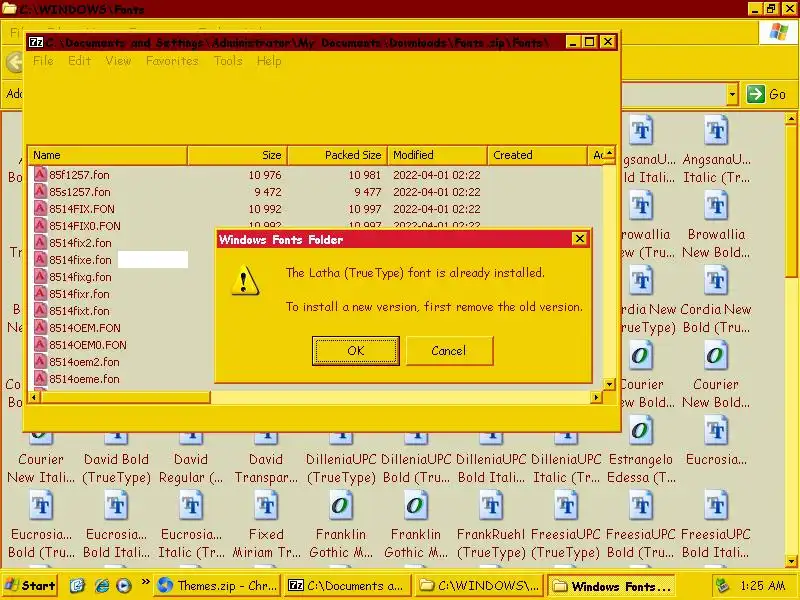800x600 pixels.
Task: Select 8514fixg.fon file icon
Action: point(40,277)
